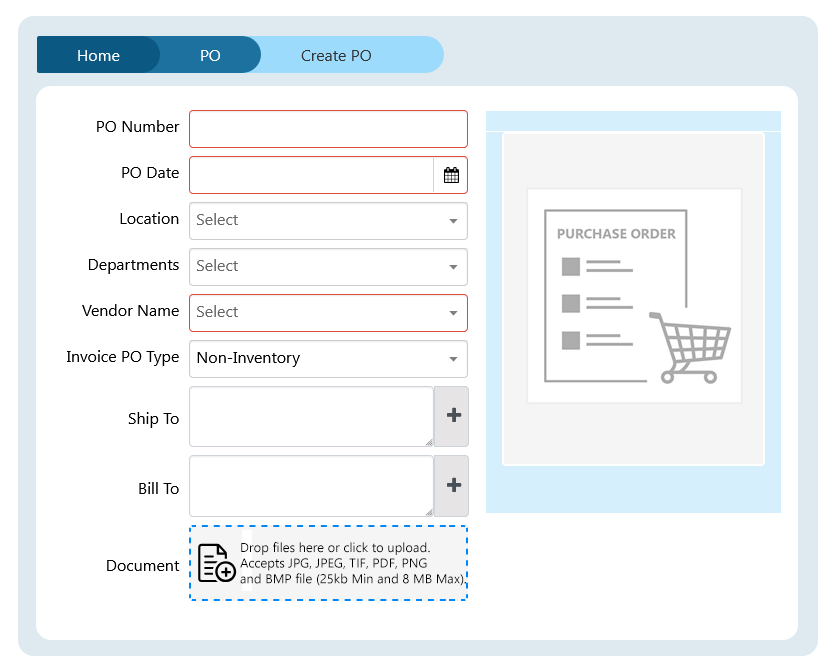This screenshot has width=840, height=670.
Task: Click the plus icon next to Bill To
Action: (451, 486)
